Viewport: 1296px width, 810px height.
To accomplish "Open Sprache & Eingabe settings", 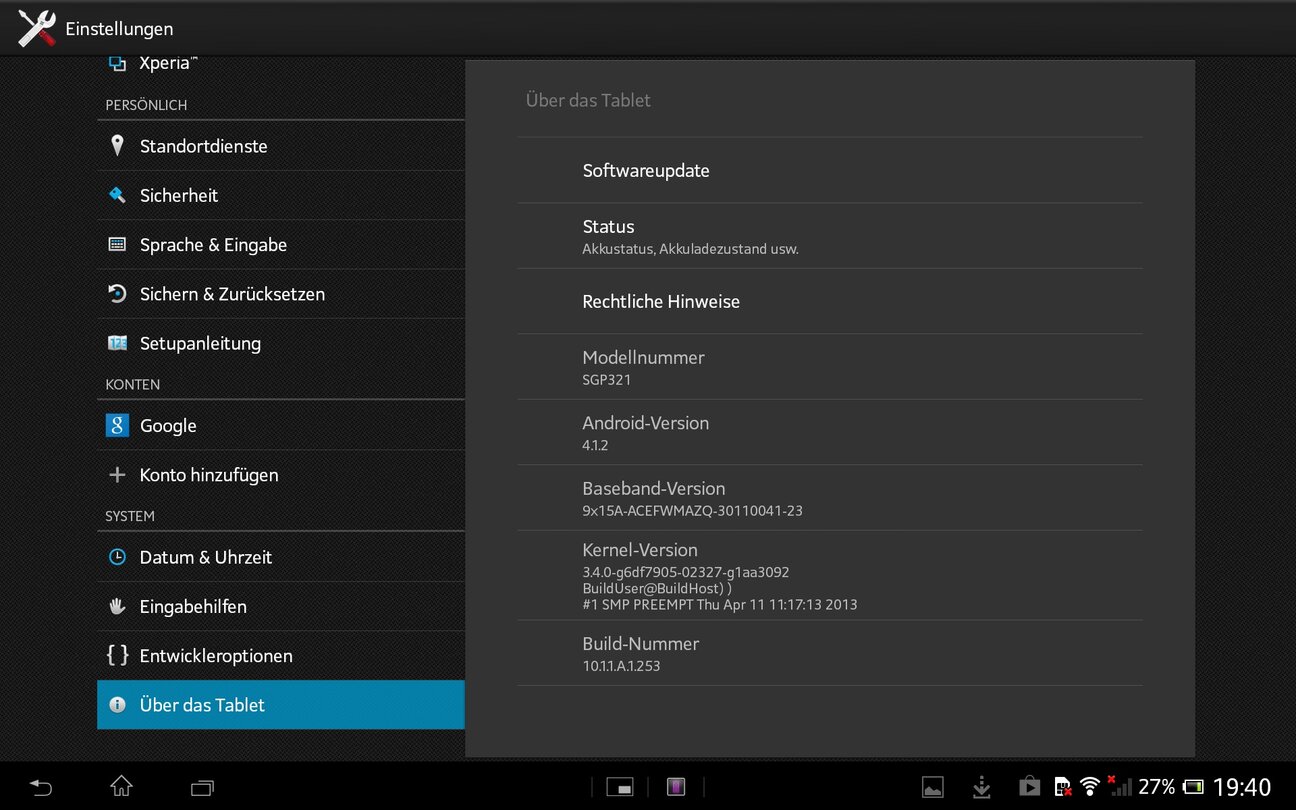I will click(213, 245).
